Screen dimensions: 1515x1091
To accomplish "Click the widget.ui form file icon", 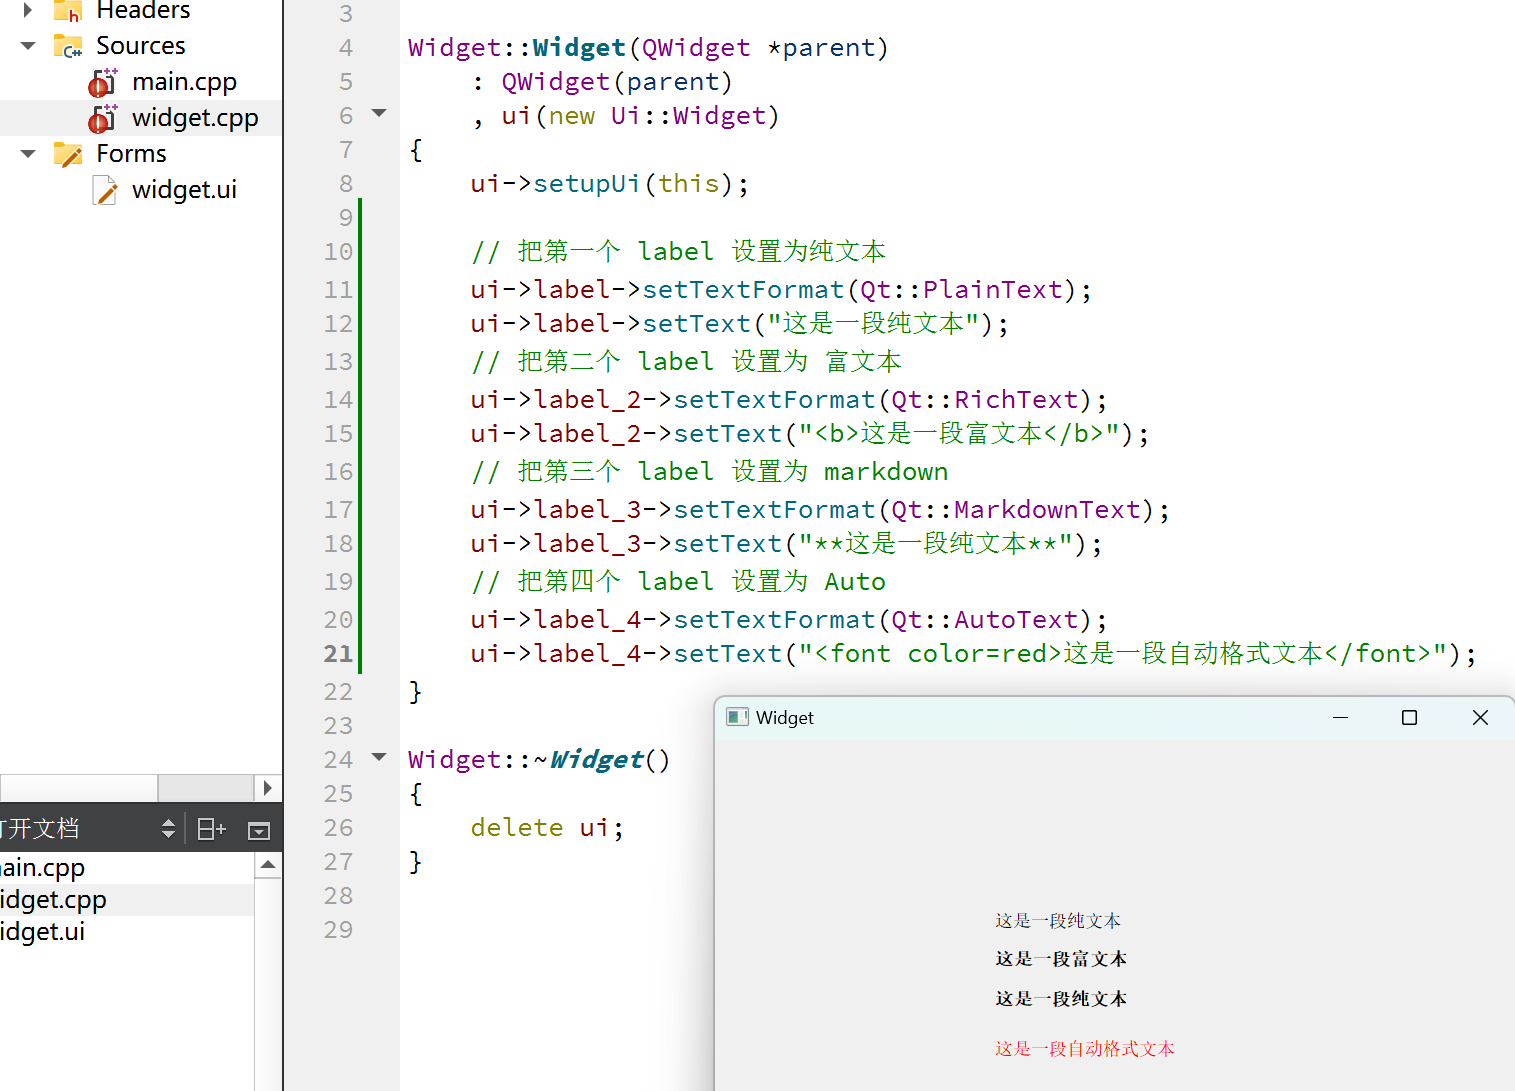I will tap(105, 190).
